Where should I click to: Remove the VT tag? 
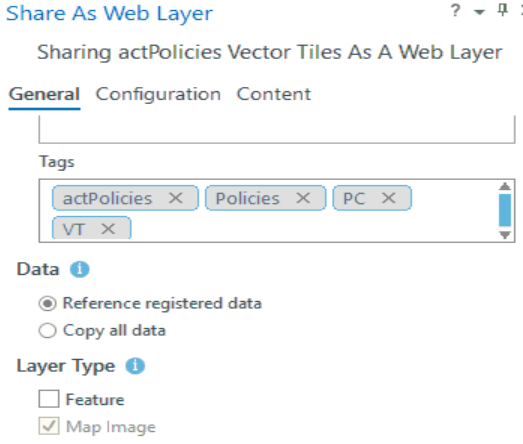[x=108, y=229]
